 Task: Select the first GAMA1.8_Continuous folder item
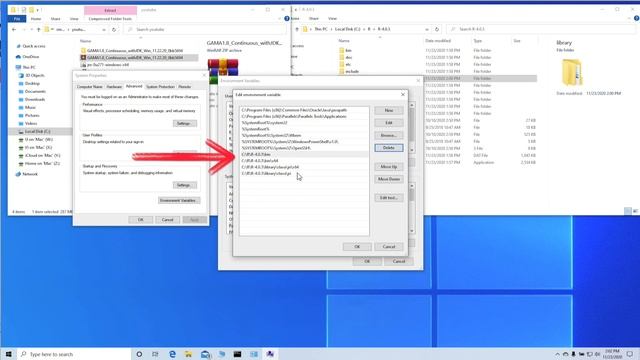(x=135, y=51)
